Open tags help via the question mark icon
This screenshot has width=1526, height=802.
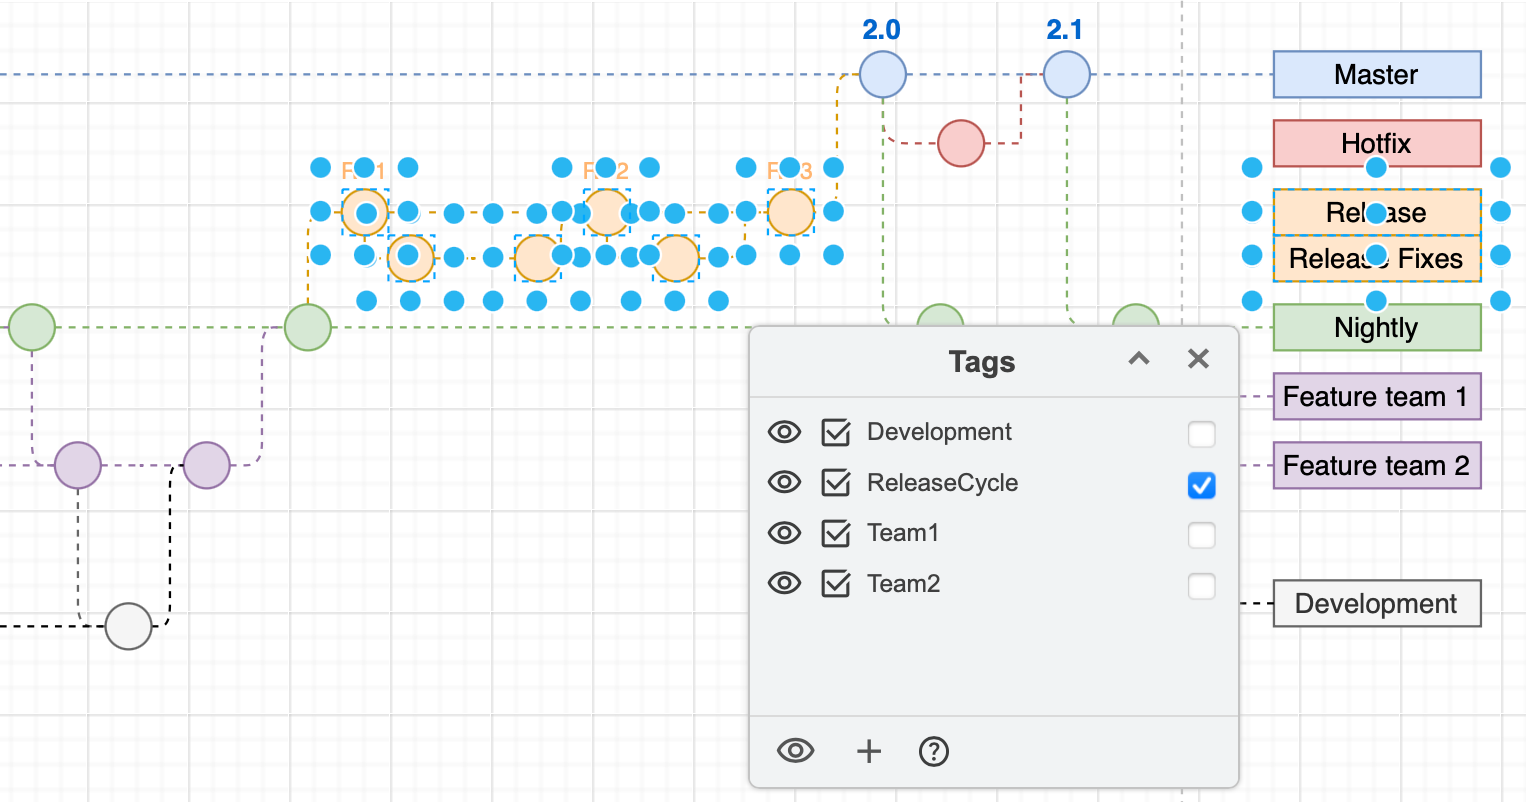tap(933, 751)
